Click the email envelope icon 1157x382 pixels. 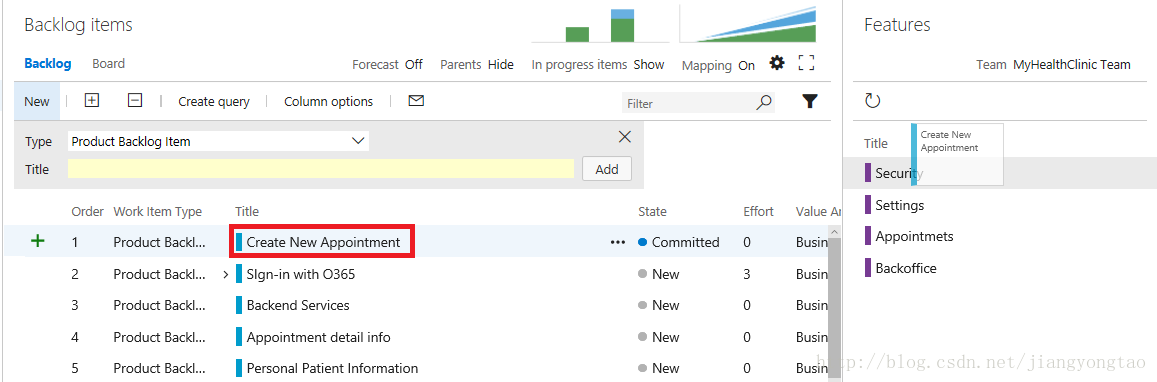416,100
